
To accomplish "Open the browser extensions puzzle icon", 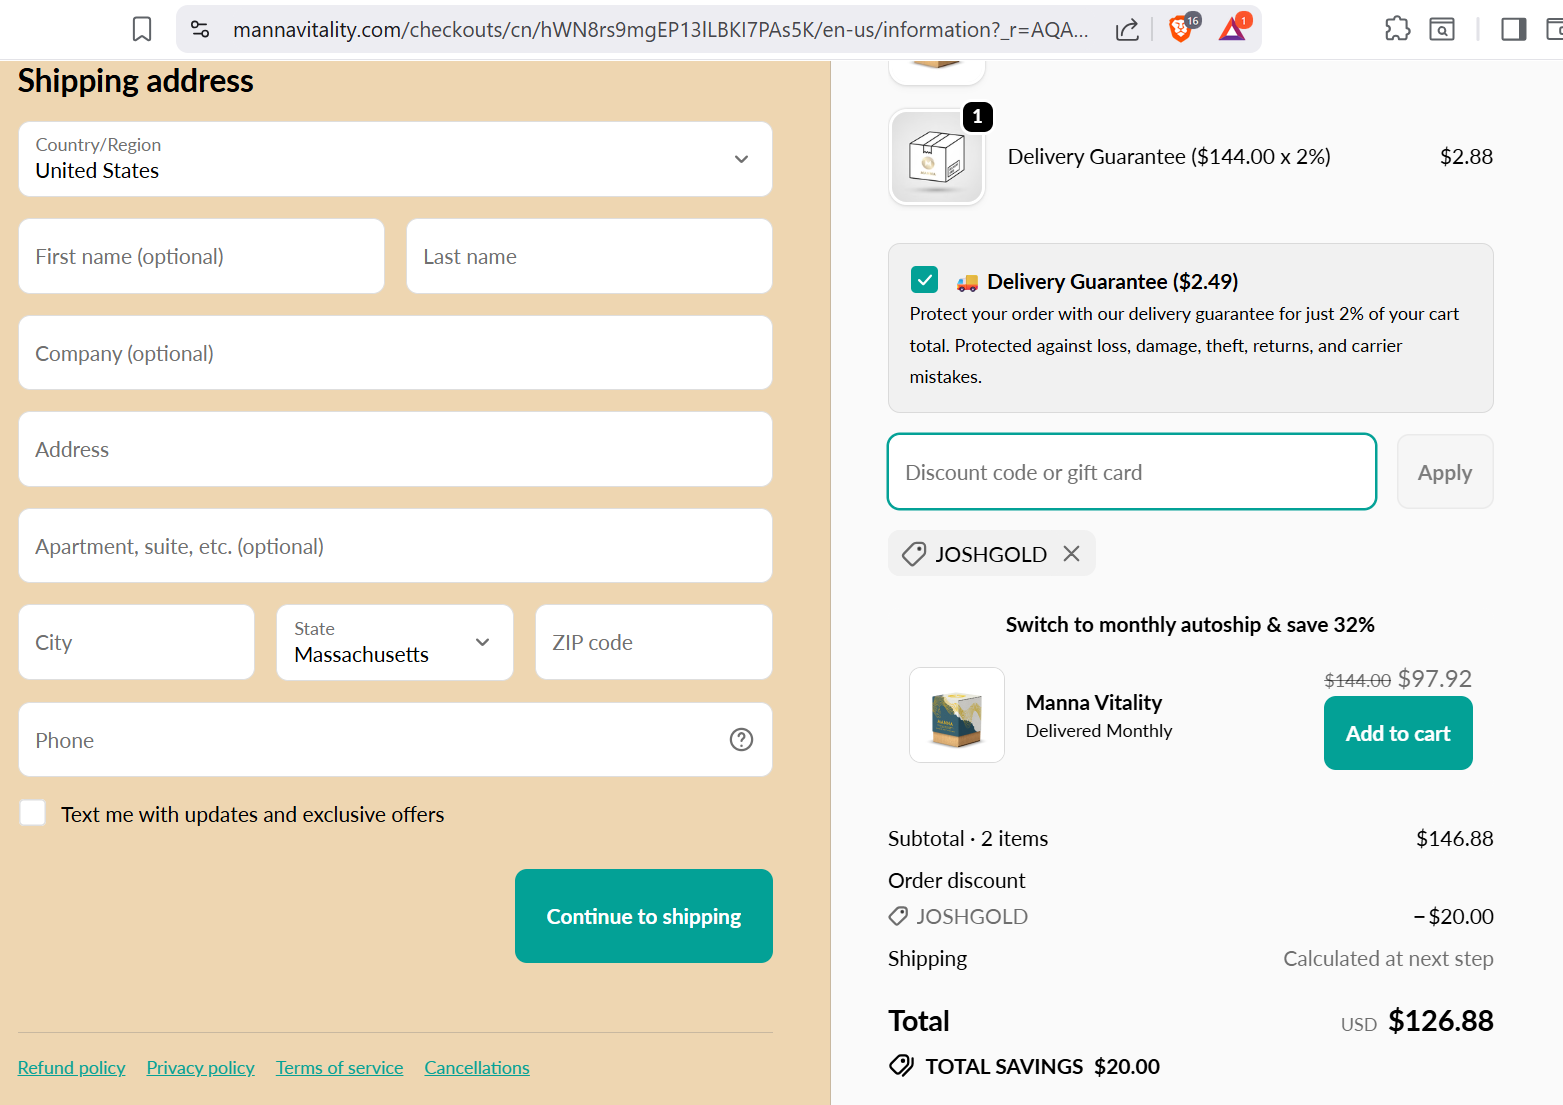I will 1397,29.
